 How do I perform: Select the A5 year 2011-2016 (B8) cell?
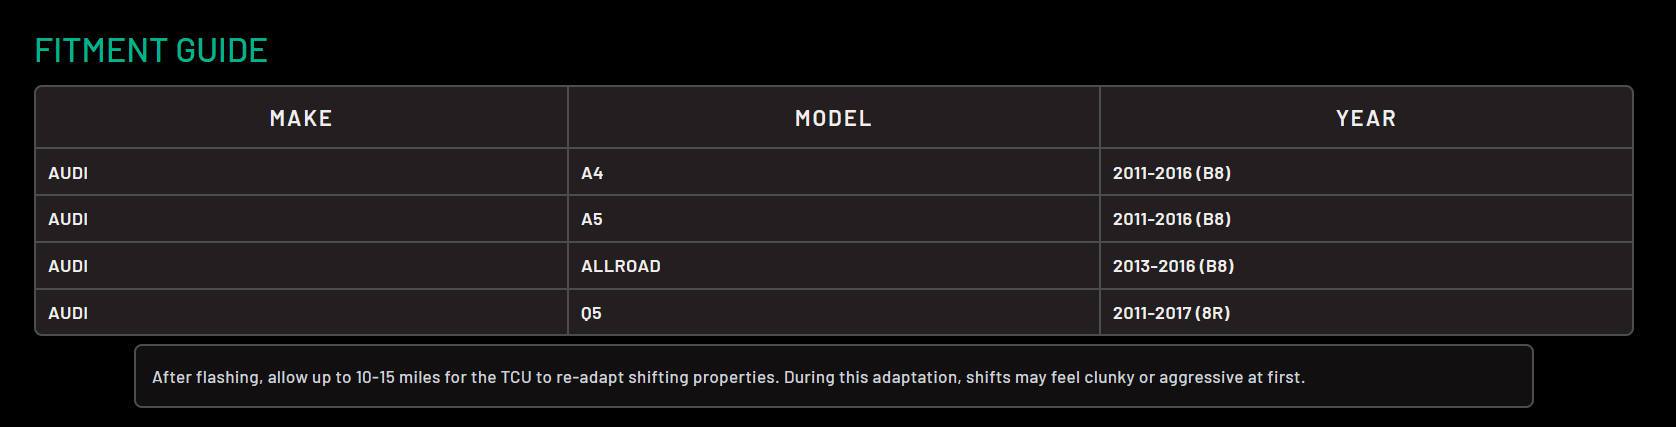pyautogui.click(x=1171, y=219)
